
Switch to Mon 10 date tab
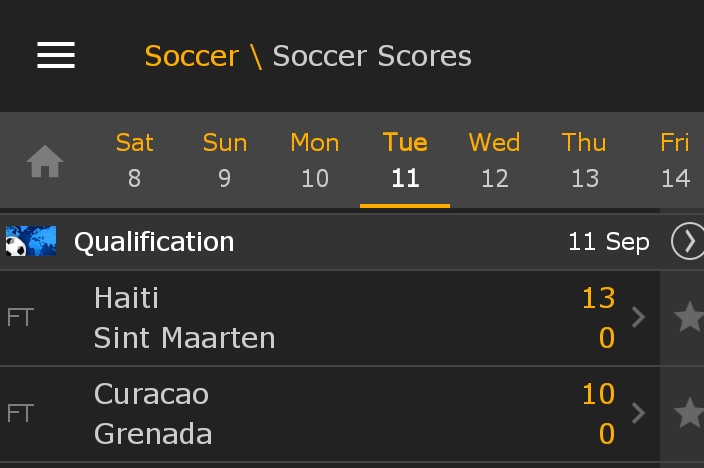(315, 160)
